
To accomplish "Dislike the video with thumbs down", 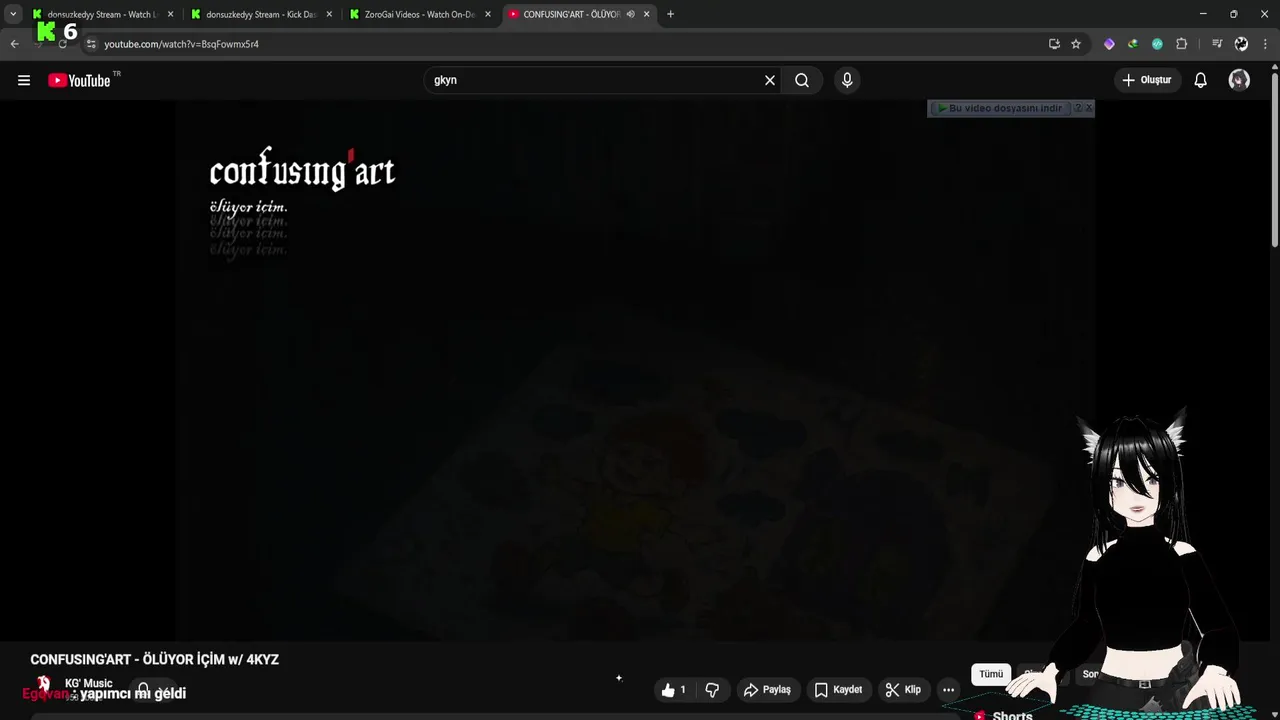I will click(712, 690).
